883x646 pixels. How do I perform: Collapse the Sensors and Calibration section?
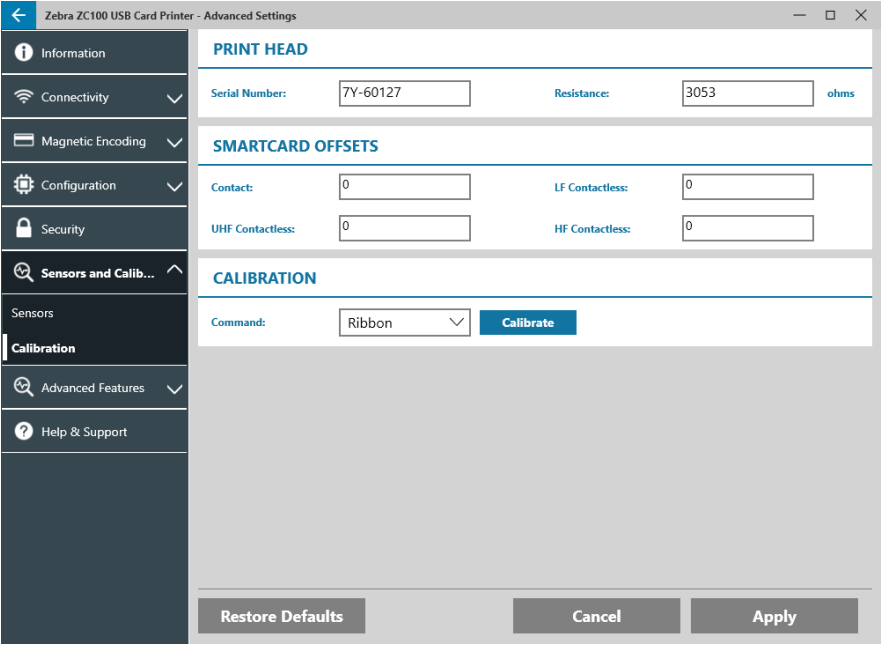pyautogui.click(x=174, y=272)
